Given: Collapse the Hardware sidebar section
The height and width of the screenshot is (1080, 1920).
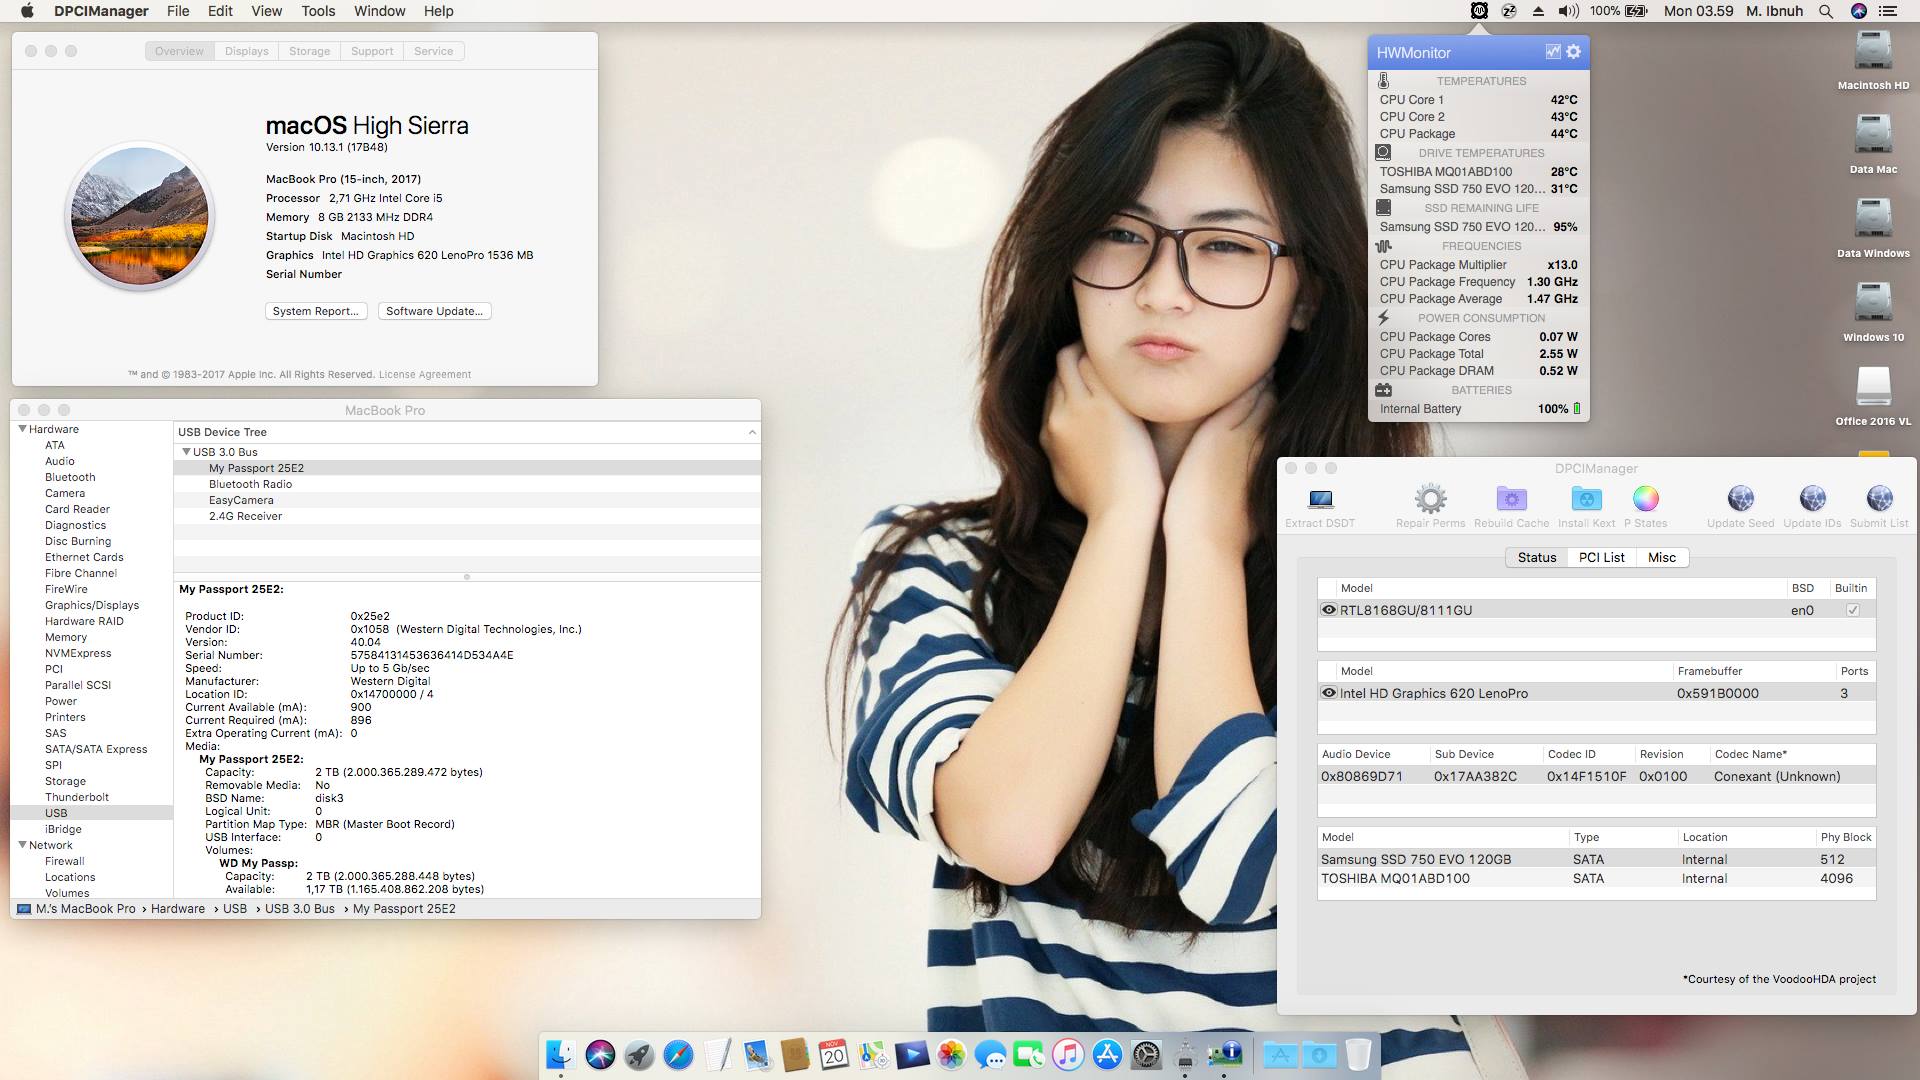Looking at the screenshot, I should point(22,429).
